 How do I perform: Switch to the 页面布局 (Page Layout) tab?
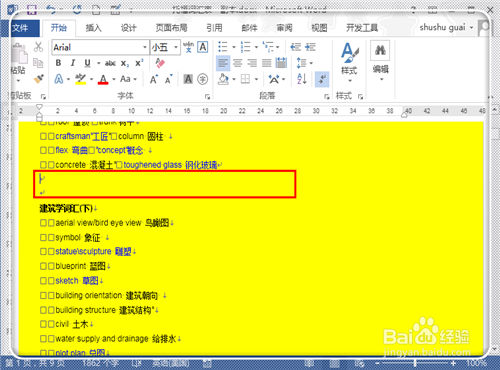pyautogui.click(x=171, y=28)
